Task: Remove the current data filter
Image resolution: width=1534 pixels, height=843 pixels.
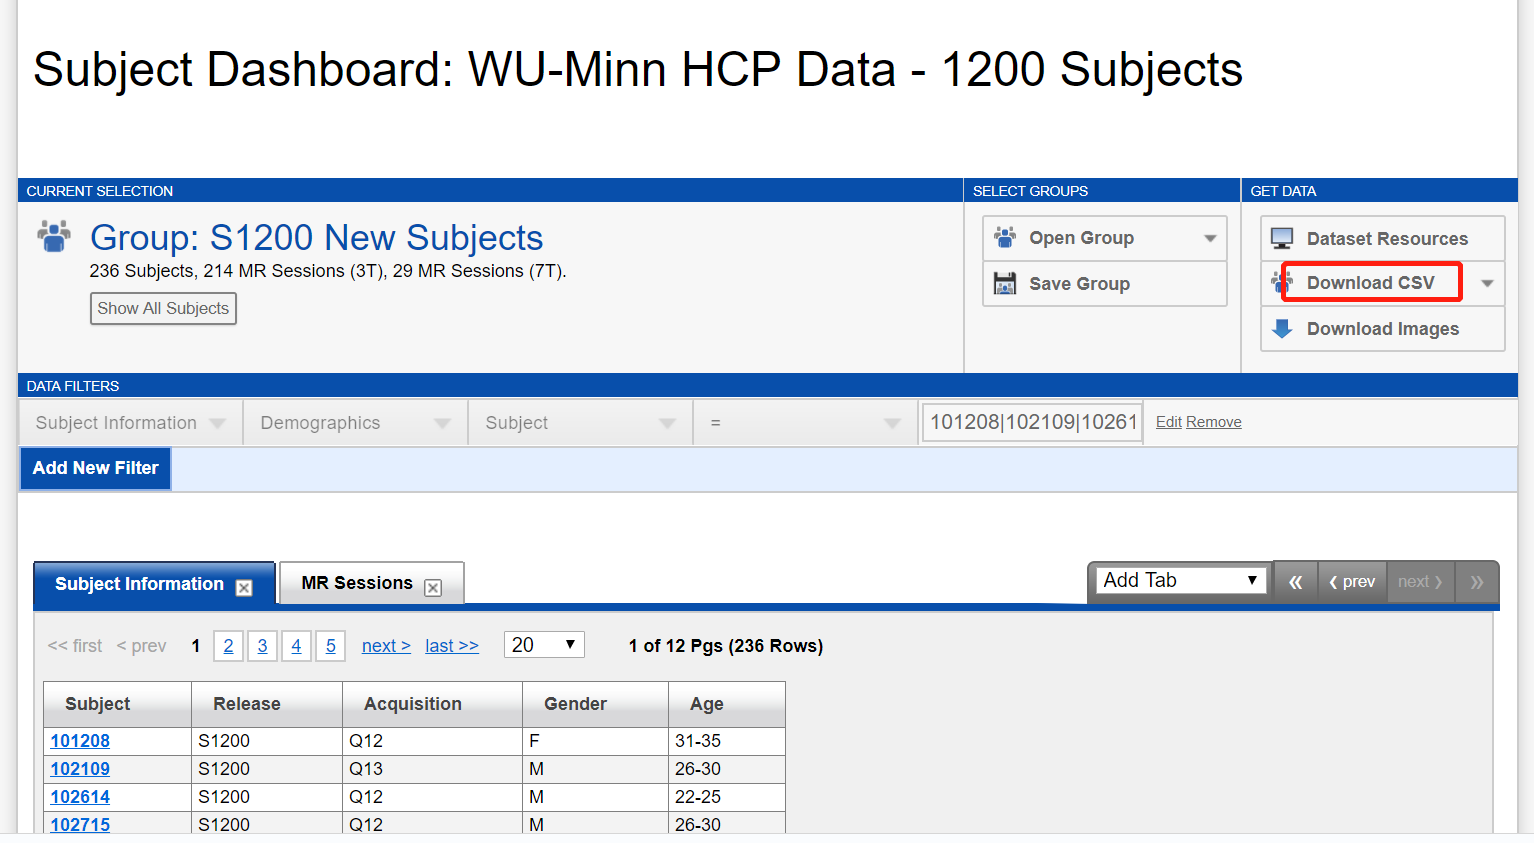Action: click(x=1213, y=421)
